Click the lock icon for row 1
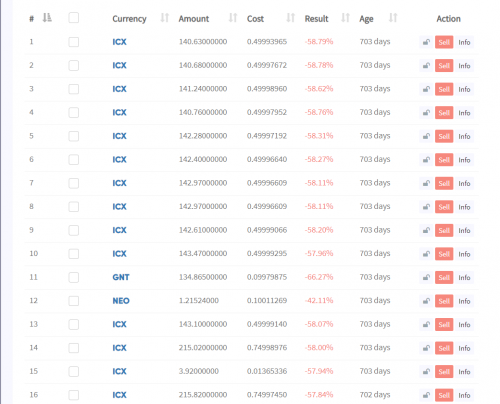The width and height of the screenshot is (500, 404). (426, 42)
